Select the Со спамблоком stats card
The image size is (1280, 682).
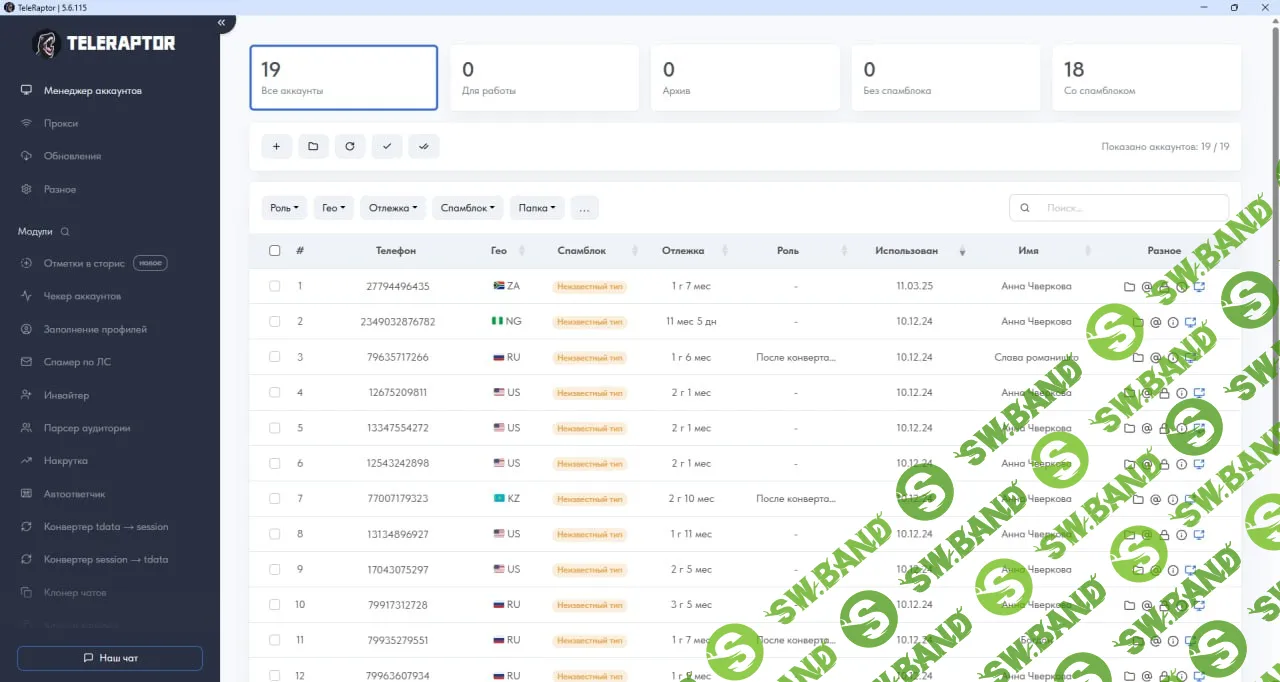[x=1146, y=78]
